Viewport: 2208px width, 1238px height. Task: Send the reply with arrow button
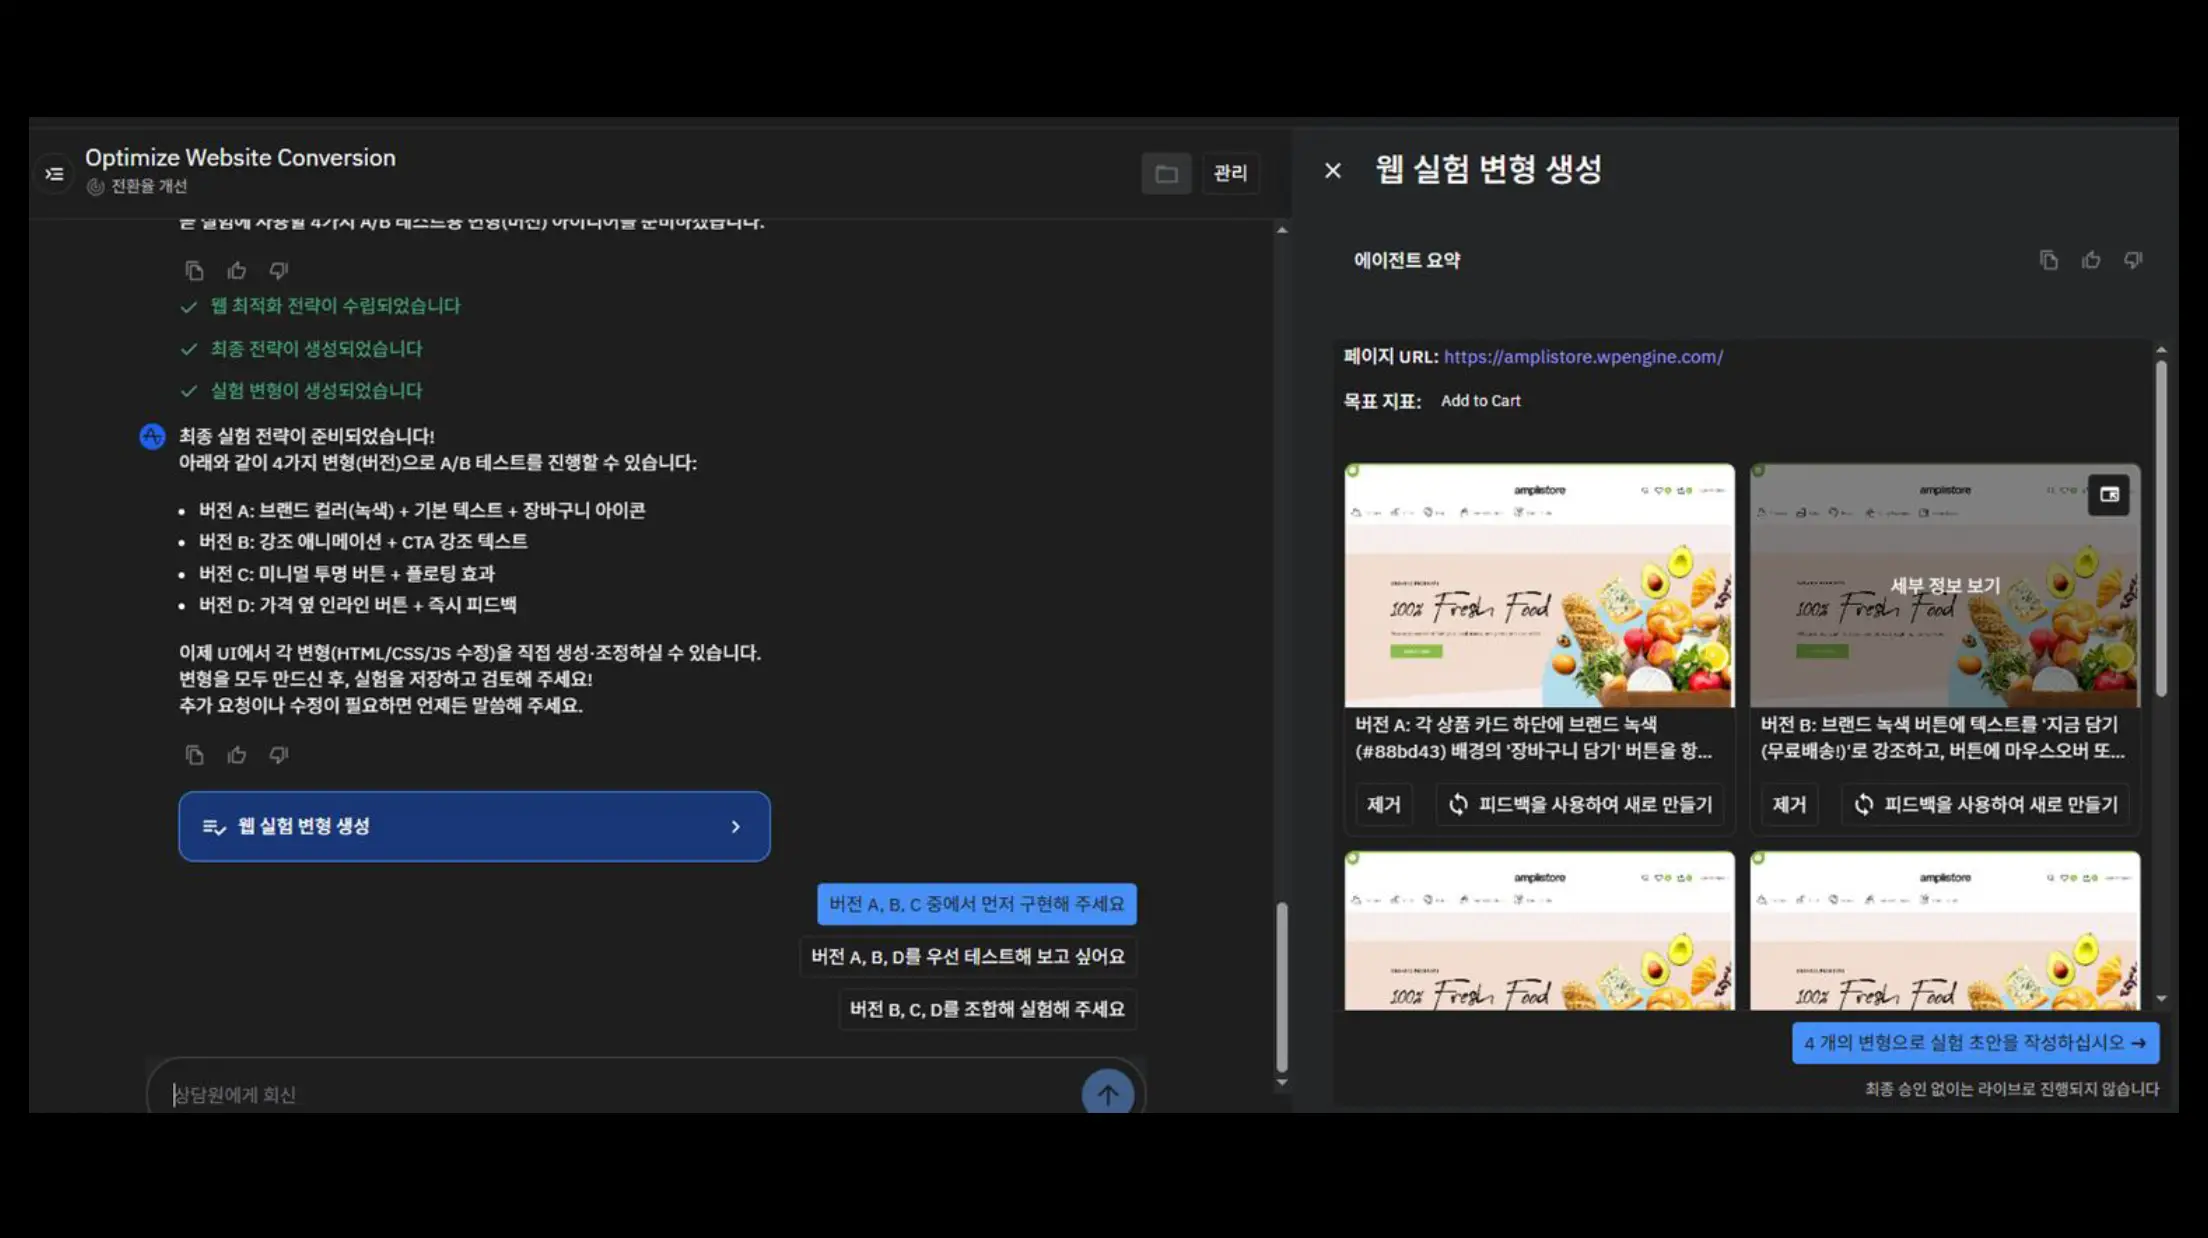click(1107, 1094)
